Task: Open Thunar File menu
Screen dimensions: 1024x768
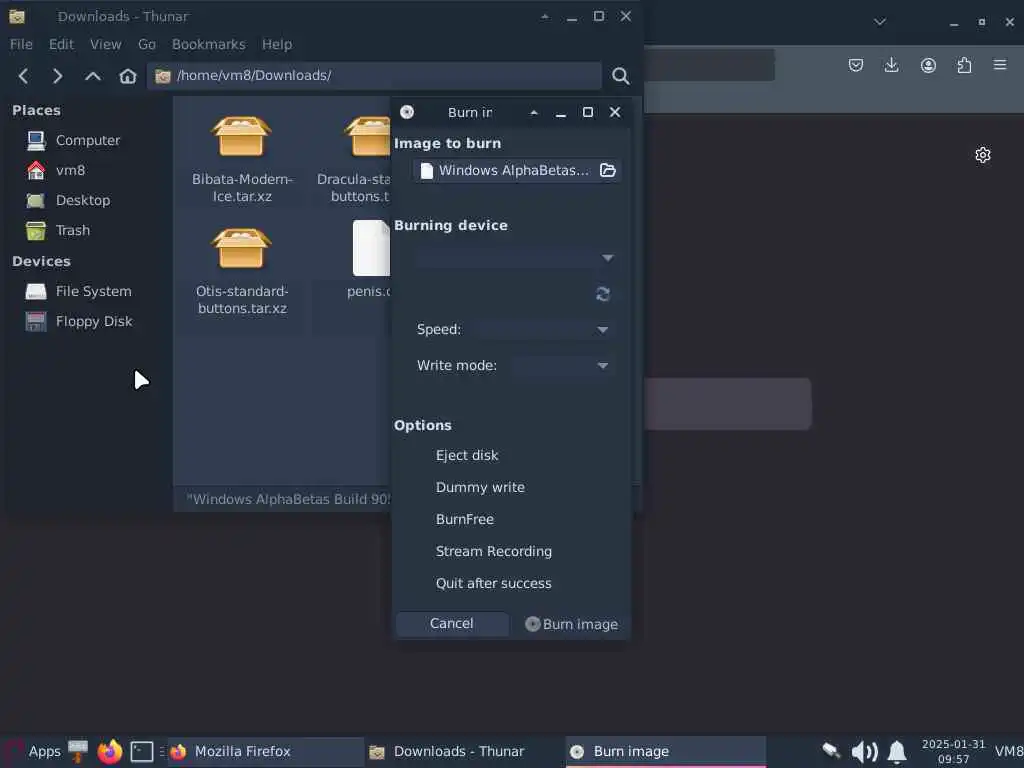Action: pos(21,44)
